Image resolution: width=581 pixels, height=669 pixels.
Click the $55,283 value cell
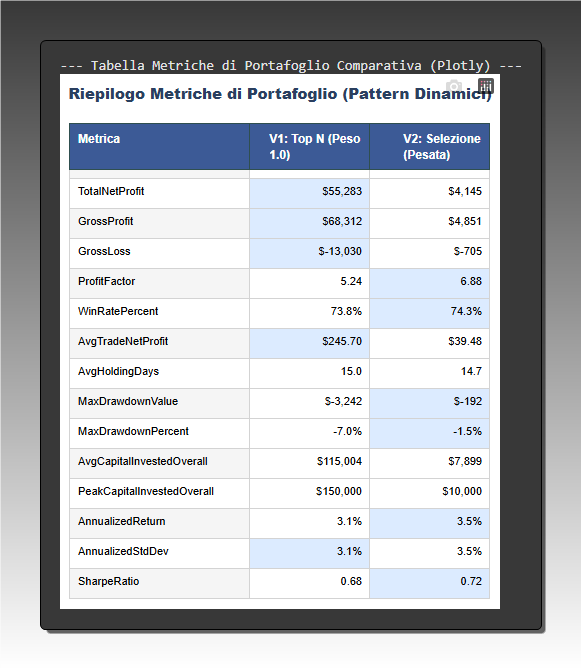[x=309, y=194]
